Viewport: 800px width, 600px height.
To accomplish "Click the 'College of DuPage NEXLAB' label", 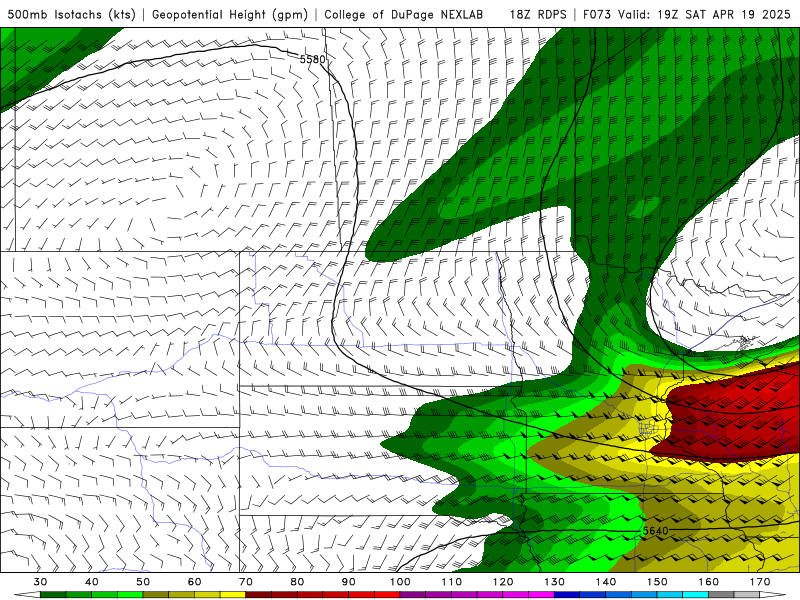I will [404, 14].
